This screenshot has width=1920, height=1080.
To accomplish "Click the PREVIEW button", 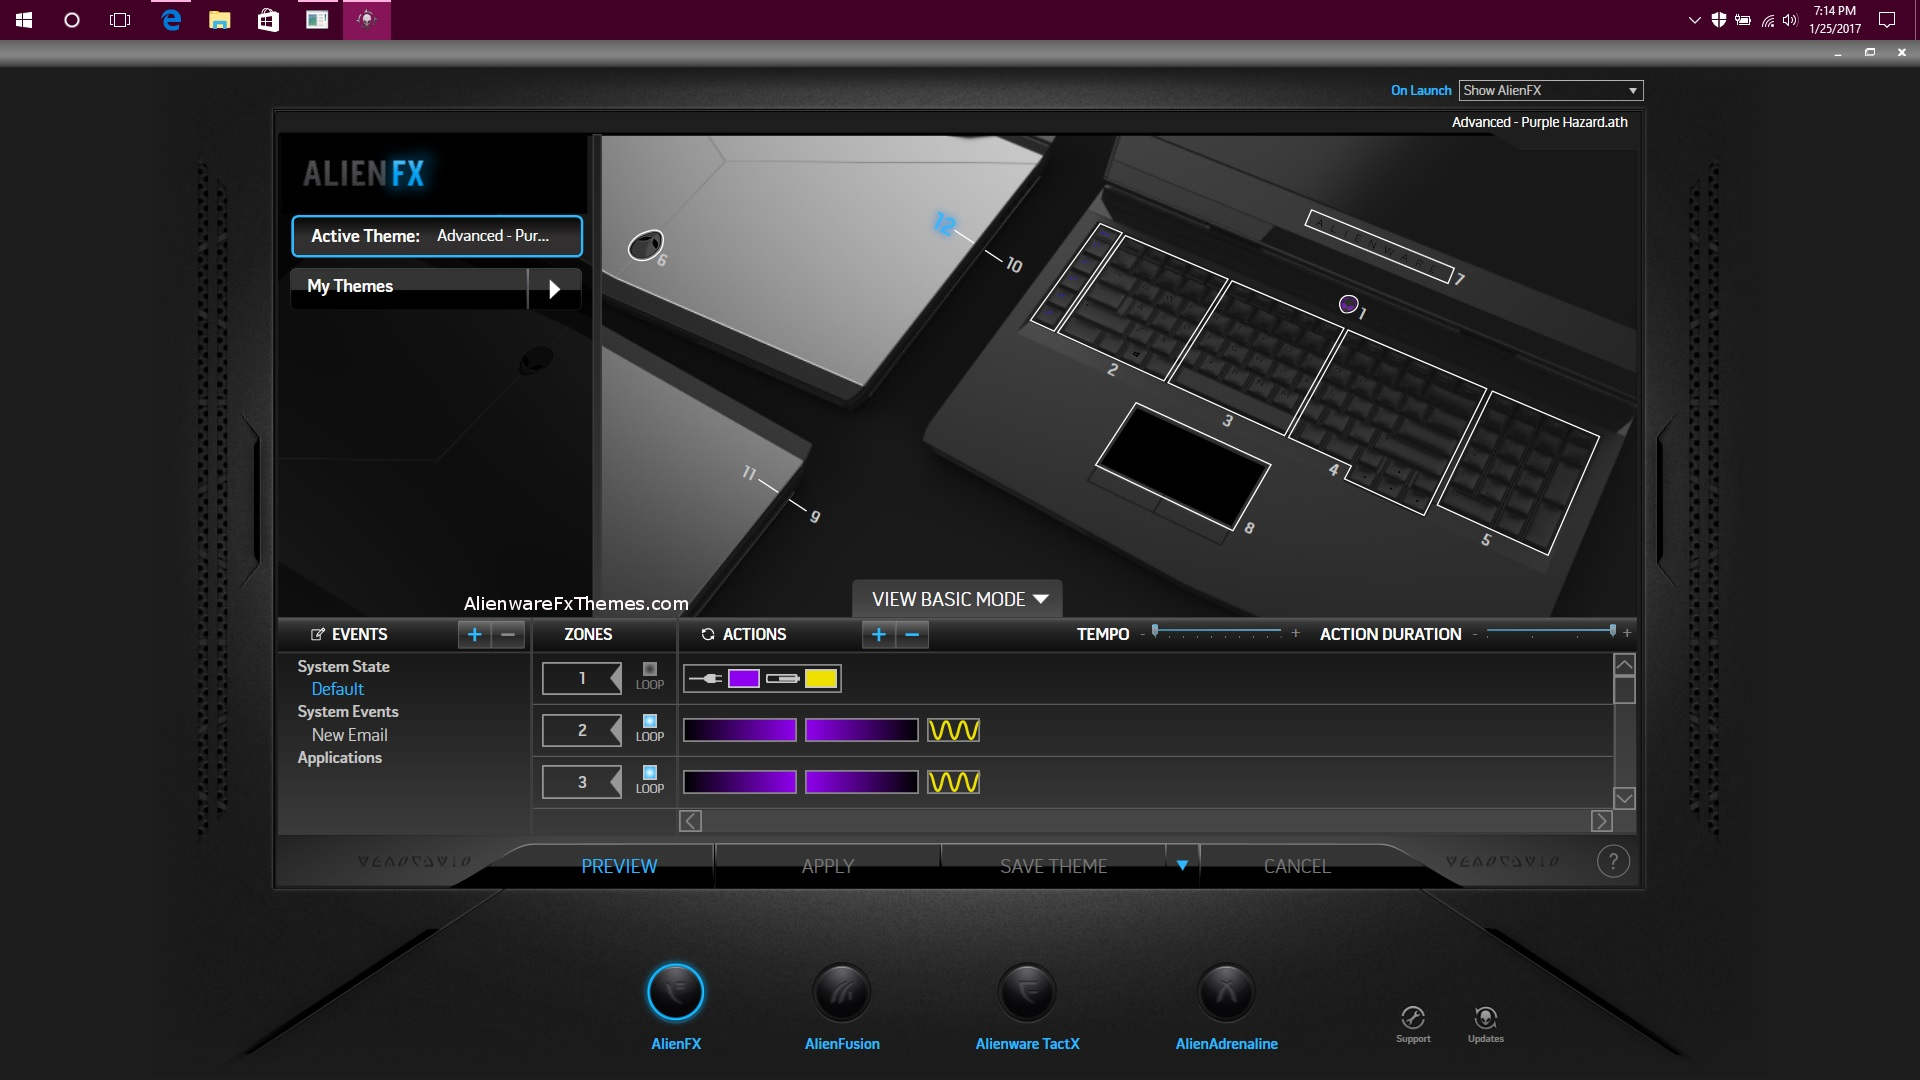I will (x=619, y=866).
